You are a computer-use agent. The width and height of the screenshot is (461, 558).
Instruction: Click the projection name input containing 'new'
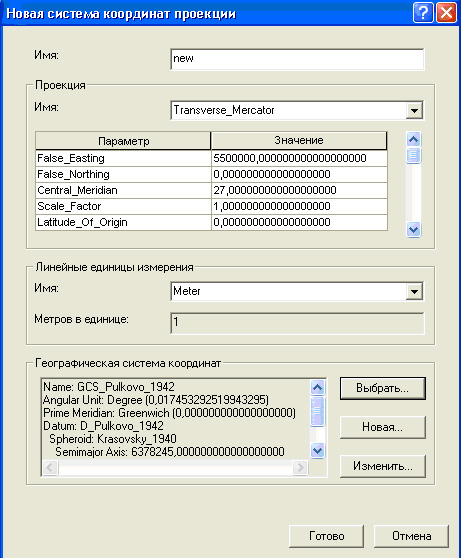coord(297,59)
